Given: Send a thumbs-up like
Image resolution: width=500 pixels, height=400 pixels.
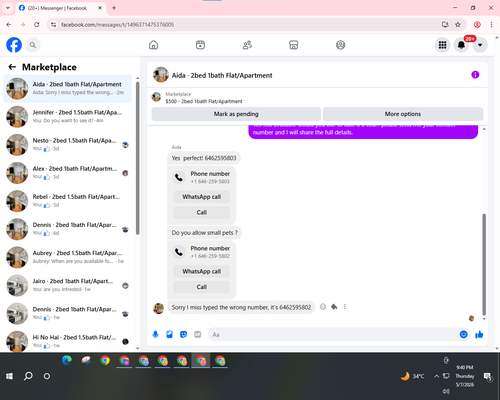Looking at the screenshot, I should (x=479, y=334).
